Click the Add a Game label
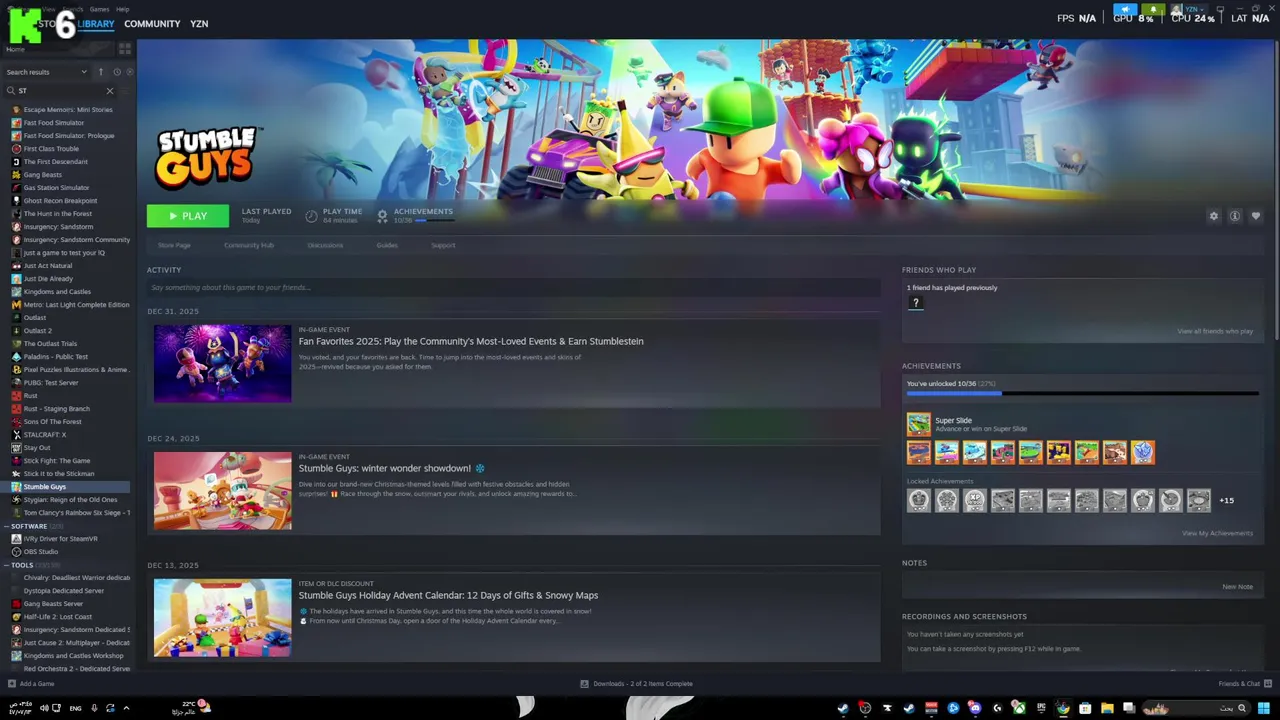The width and height of the screenshot is (1280, 720). coord(37,684)
